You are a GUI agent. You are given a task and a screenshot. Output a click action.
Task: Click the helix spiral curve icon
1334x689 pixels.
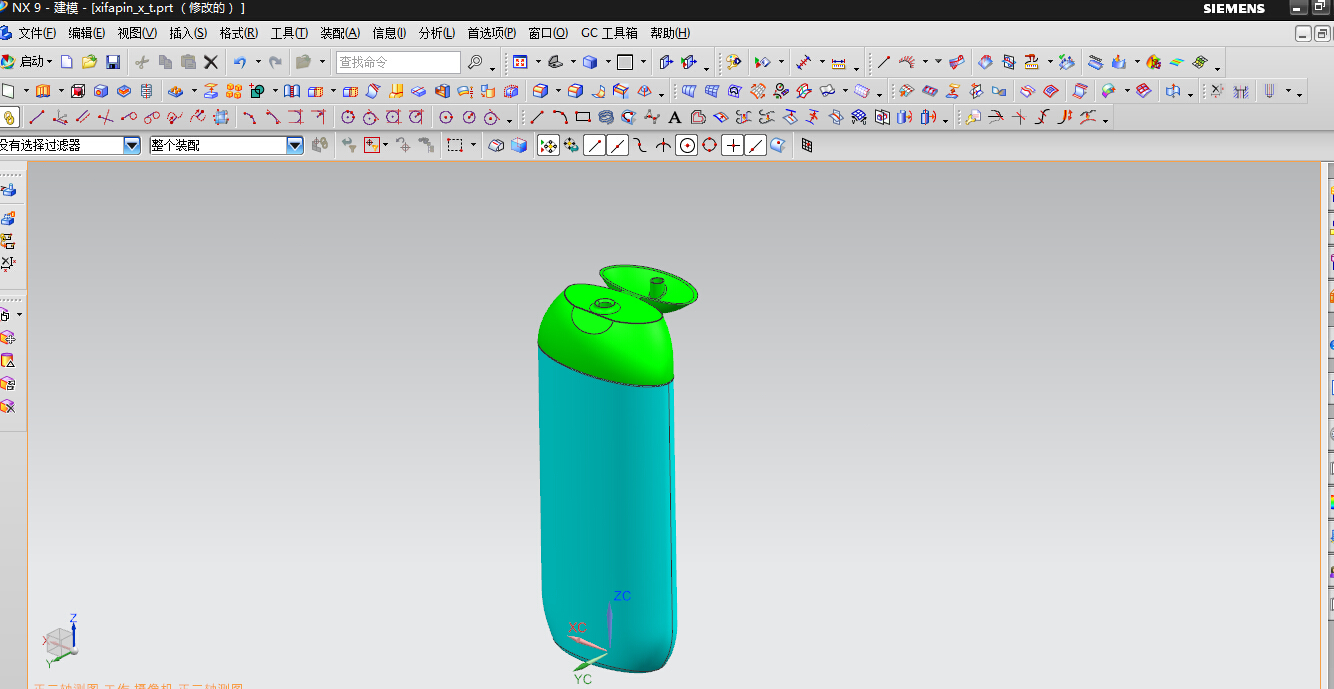pyautogui.click(x=606, y=117)
